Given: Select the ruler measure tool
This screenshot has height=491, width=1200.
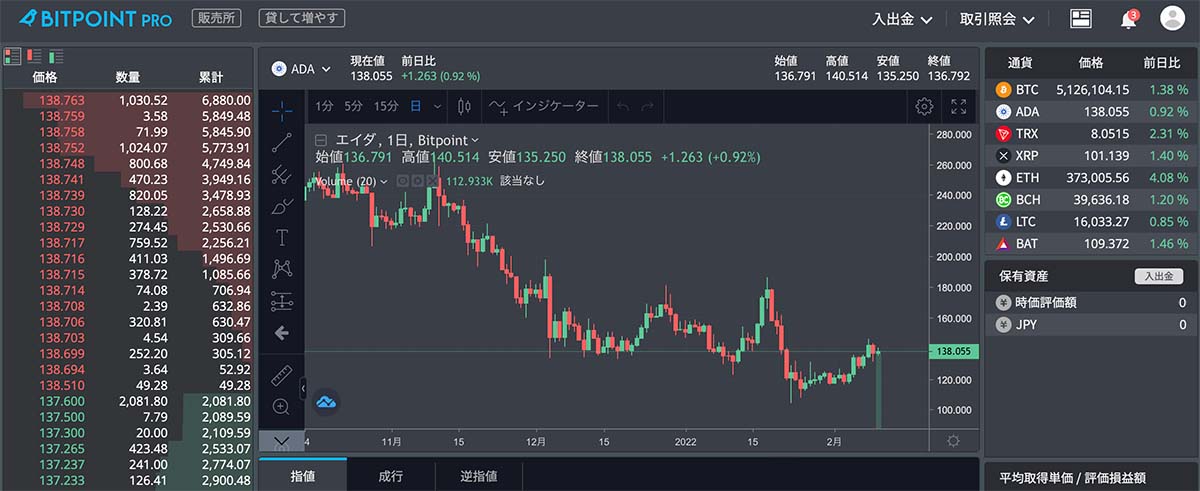Looking at the screenshot, I should [281, 375].
